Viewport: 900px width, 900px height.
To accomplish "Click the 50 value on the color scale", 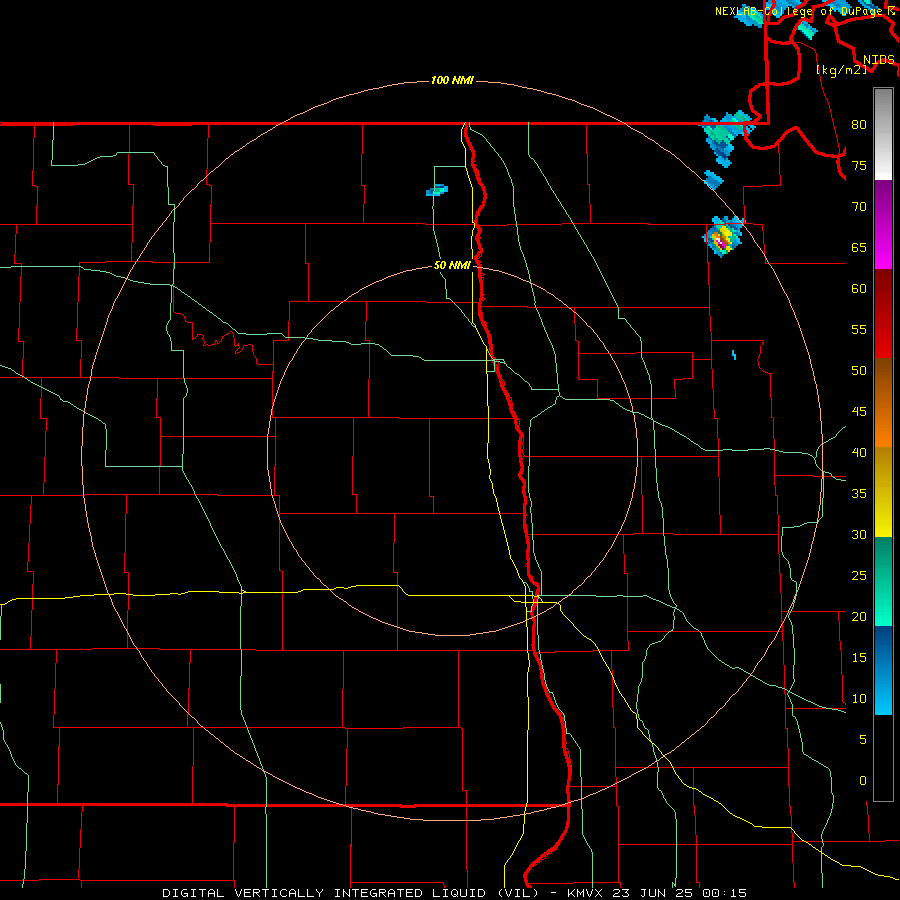I will tap(859, 370).
